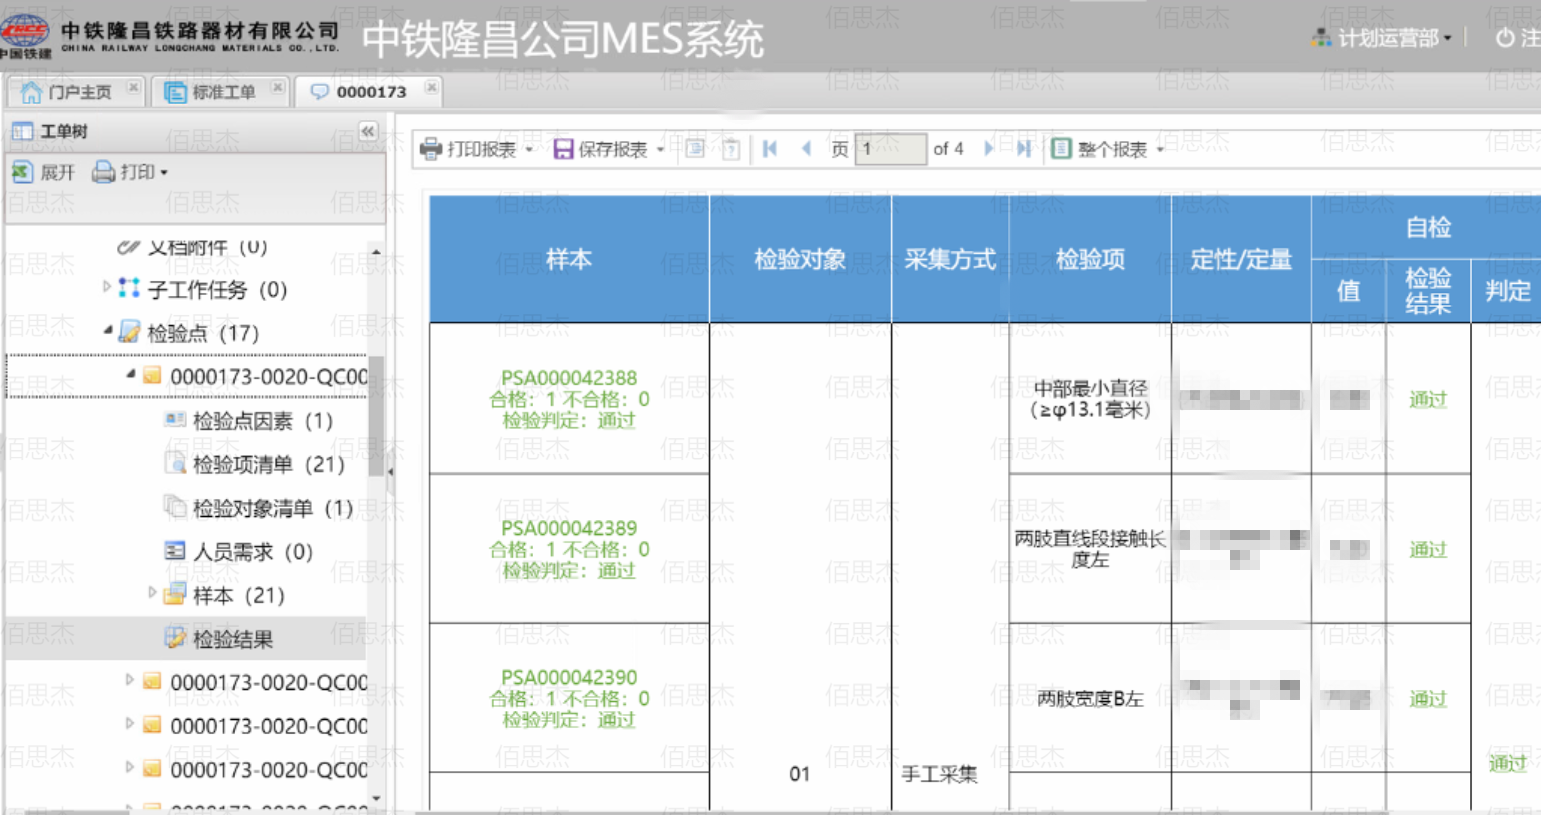Select the 检验结果 tree item
Viewport: 1541px width, 815px height.
coord(233,639)
